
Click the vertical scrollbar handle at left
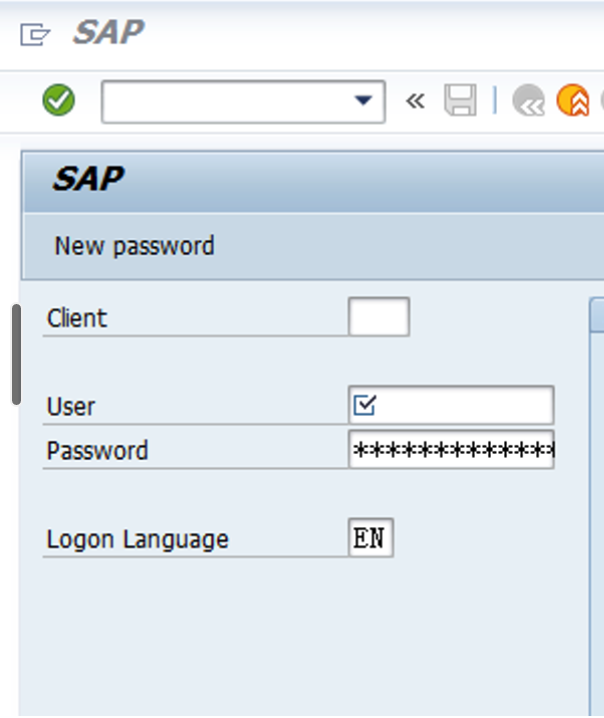(x=16, y=354)
